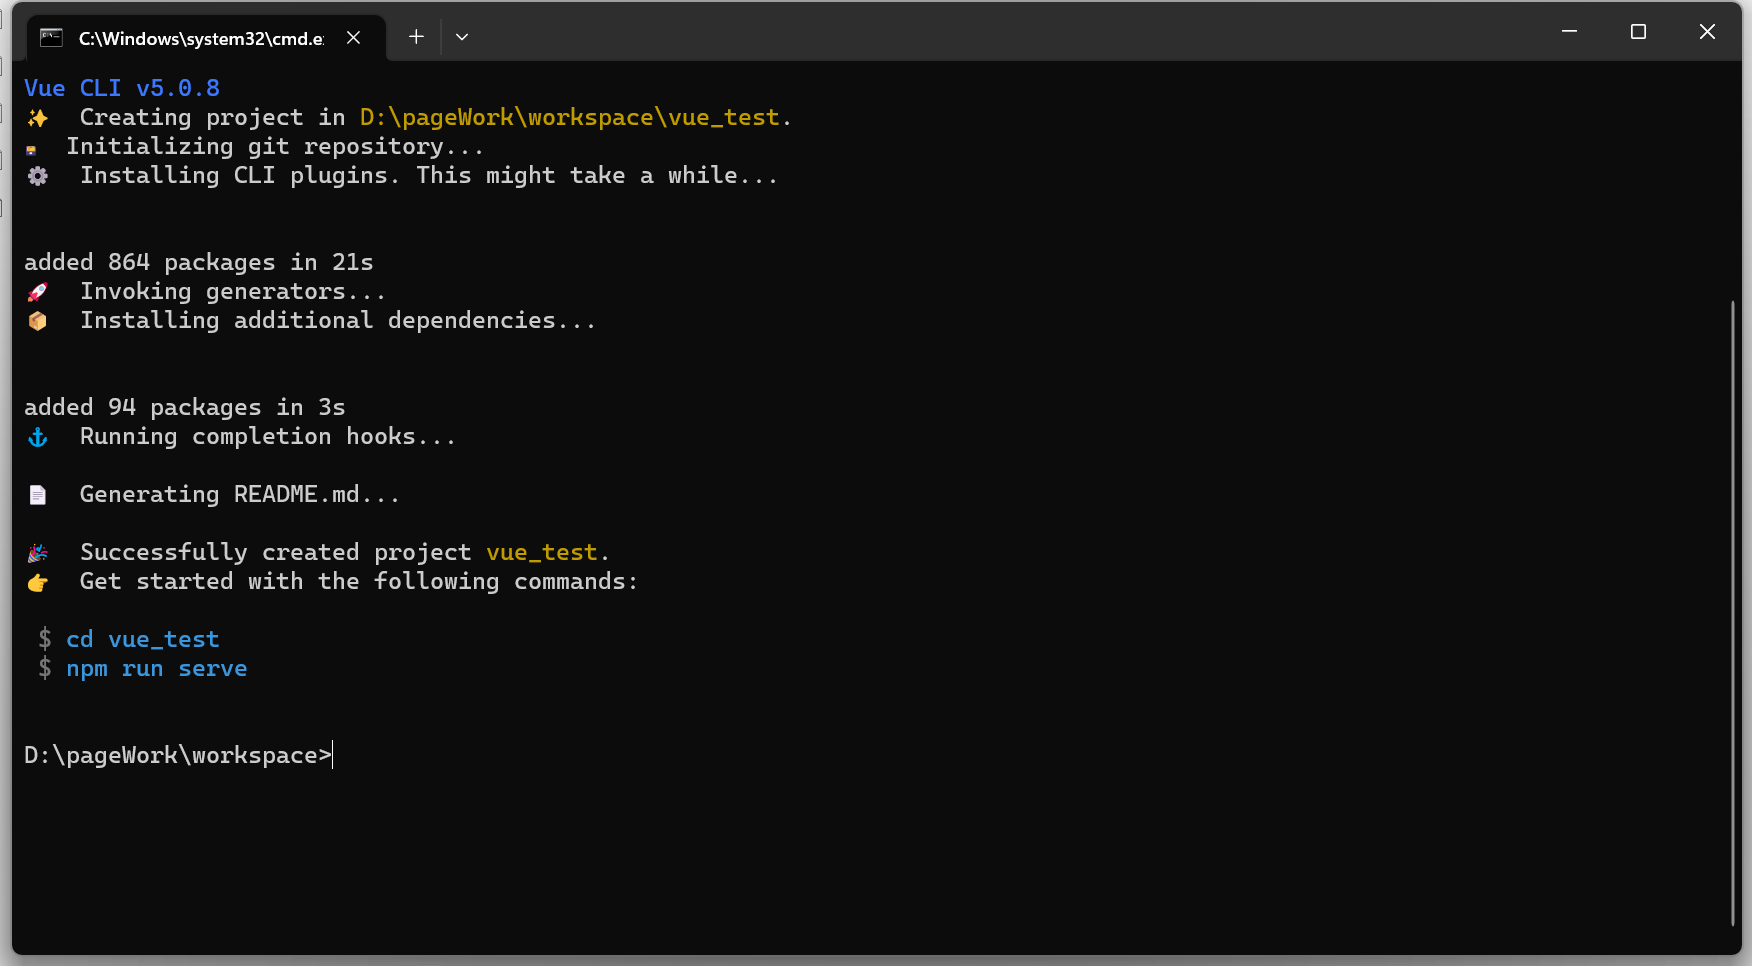
Task: Click the "Vue CLI v5.0.8" text
Action: coord(122,88)
